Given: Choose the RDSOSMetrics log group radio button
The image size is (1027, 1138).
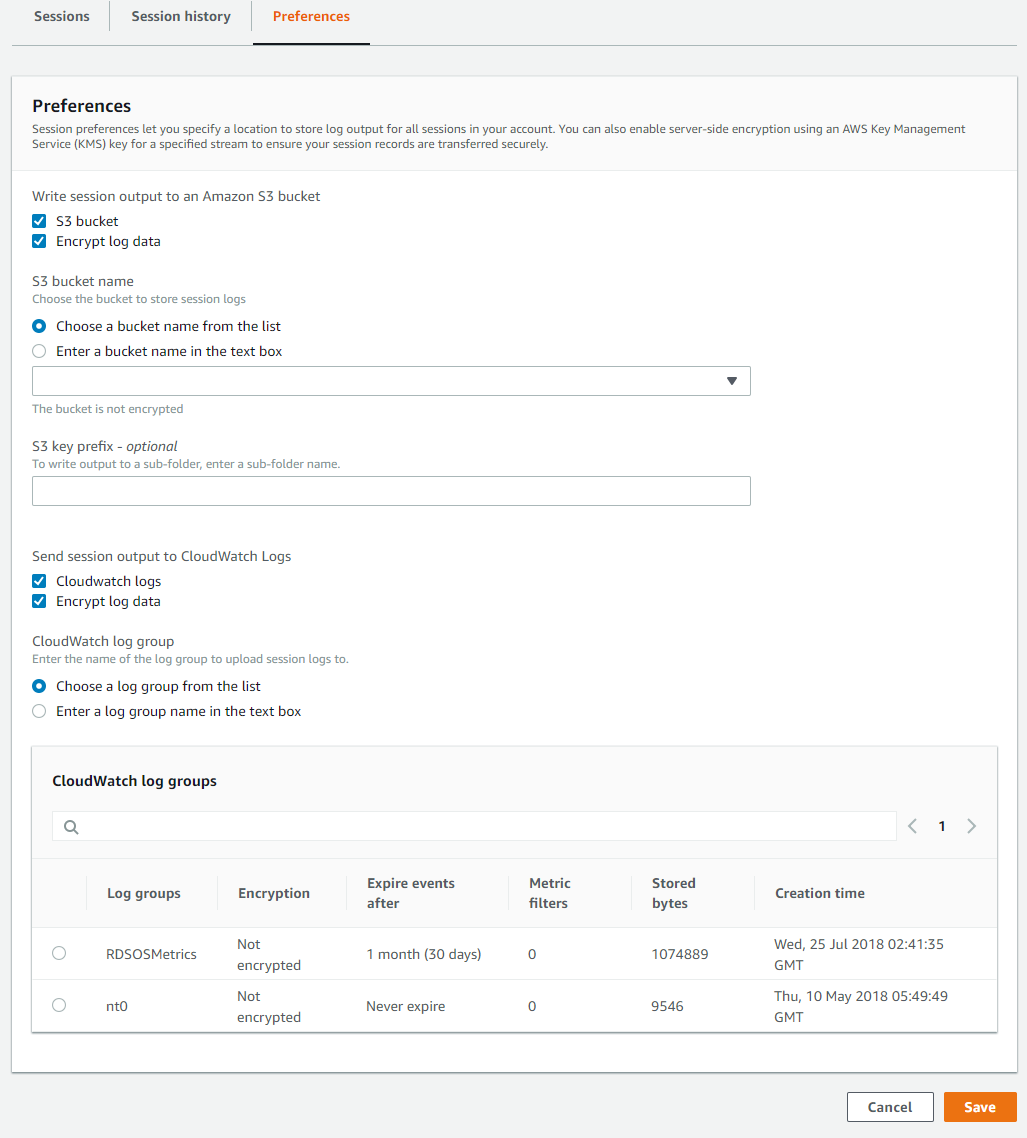Looking at the screenshot, I should pyautogui.click(x=60, y=953).
